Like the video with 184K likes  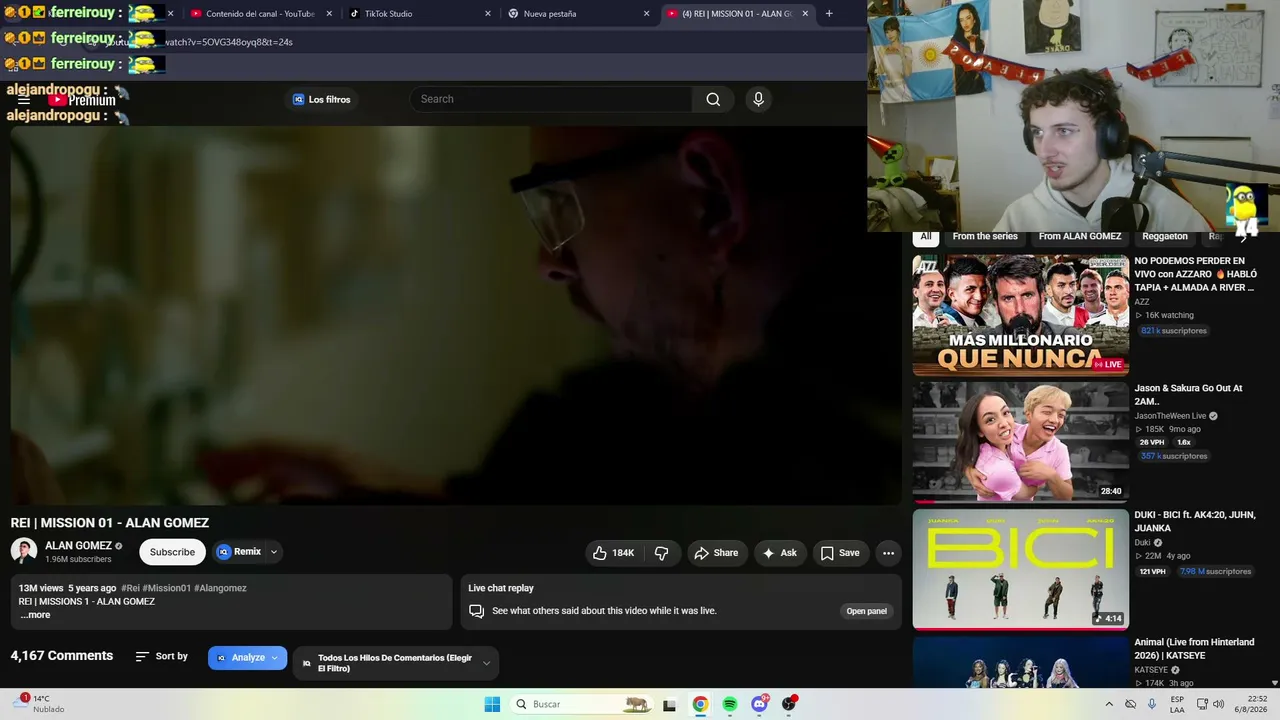613,553
